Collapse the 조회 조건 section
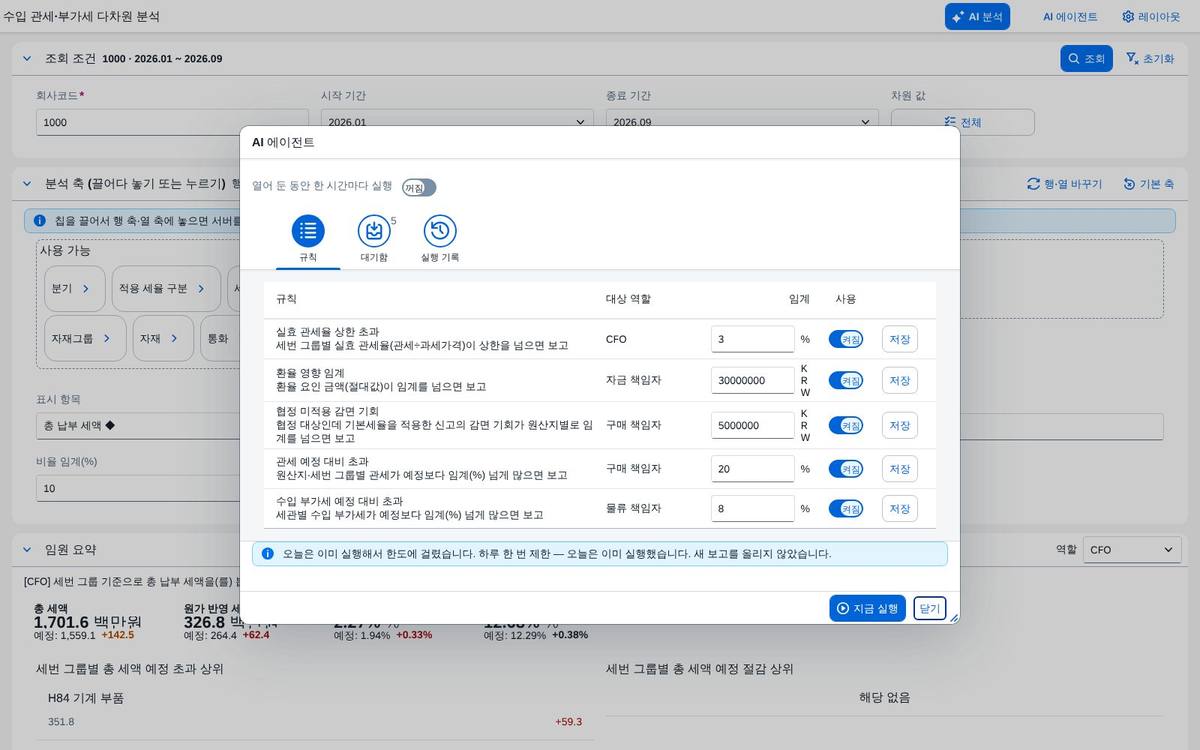The width and height of the screenshot is (1200, 750). [27, 58]
